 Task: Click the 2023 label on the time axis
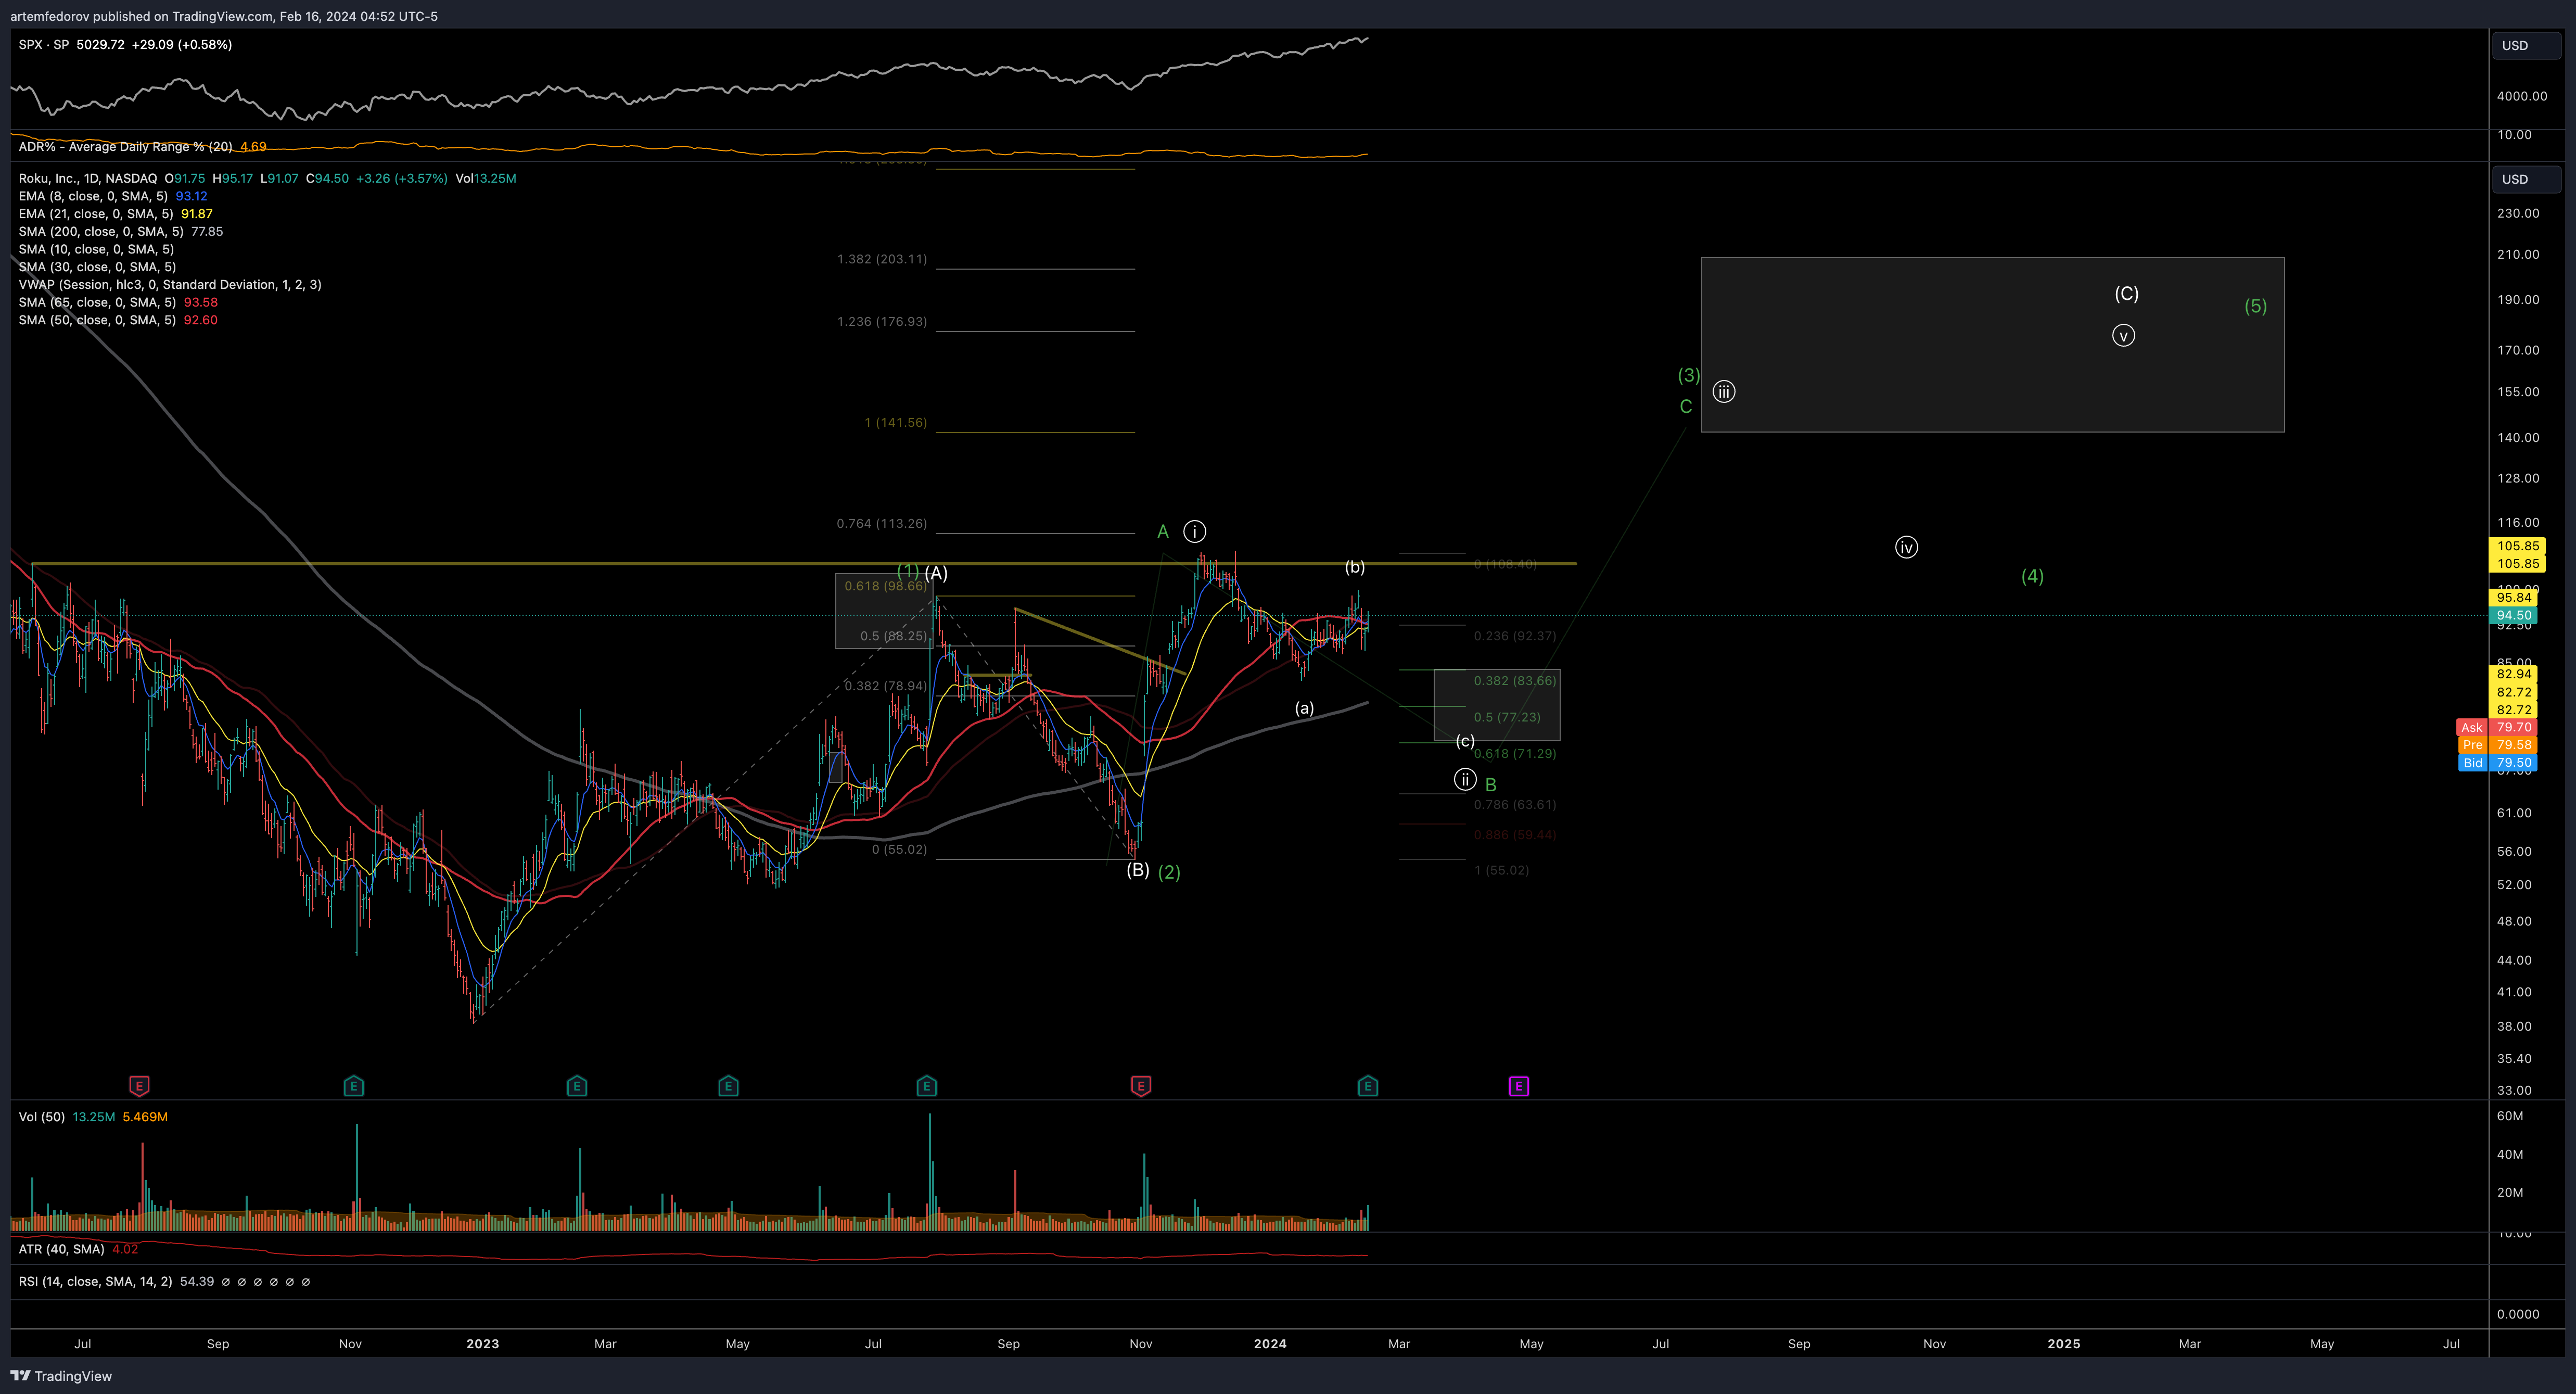482,1344
